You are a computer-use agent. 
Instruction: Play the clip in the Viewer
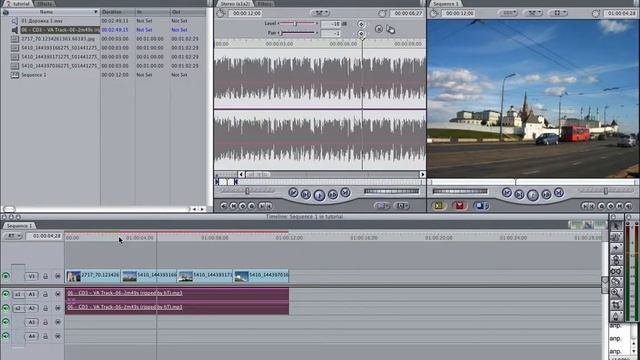[x=319, y=195]
